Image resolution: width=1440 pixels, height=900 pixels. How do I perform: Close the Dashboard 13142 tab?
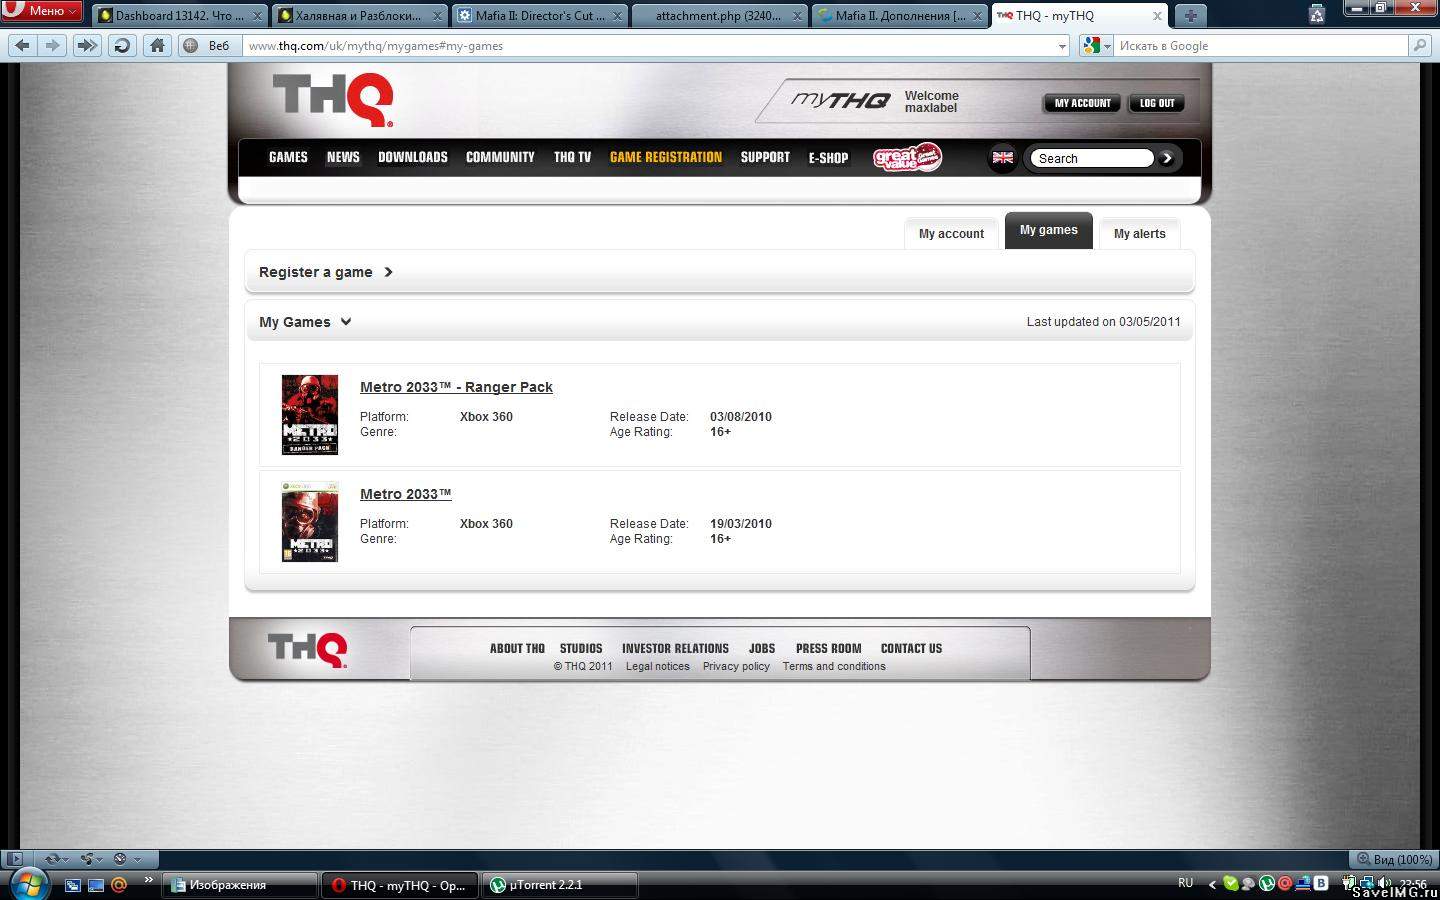257,16
